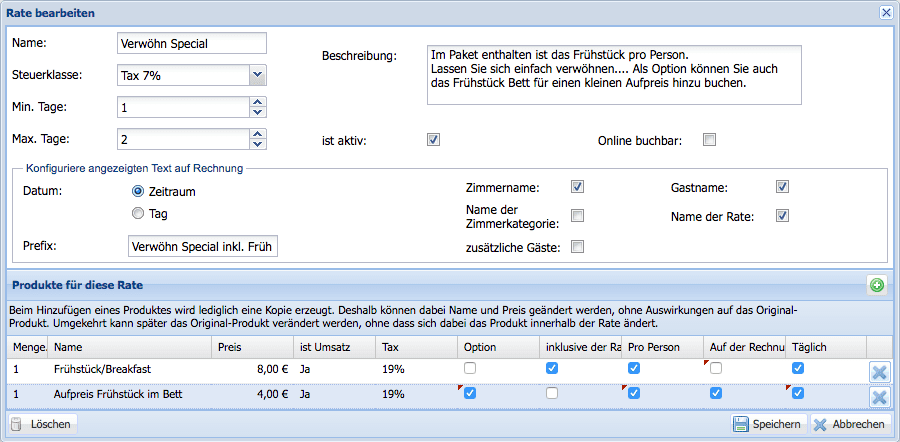Open the Steuerklasse dropdown
This screenshot has width=900, height=442.
pos(257,74)
